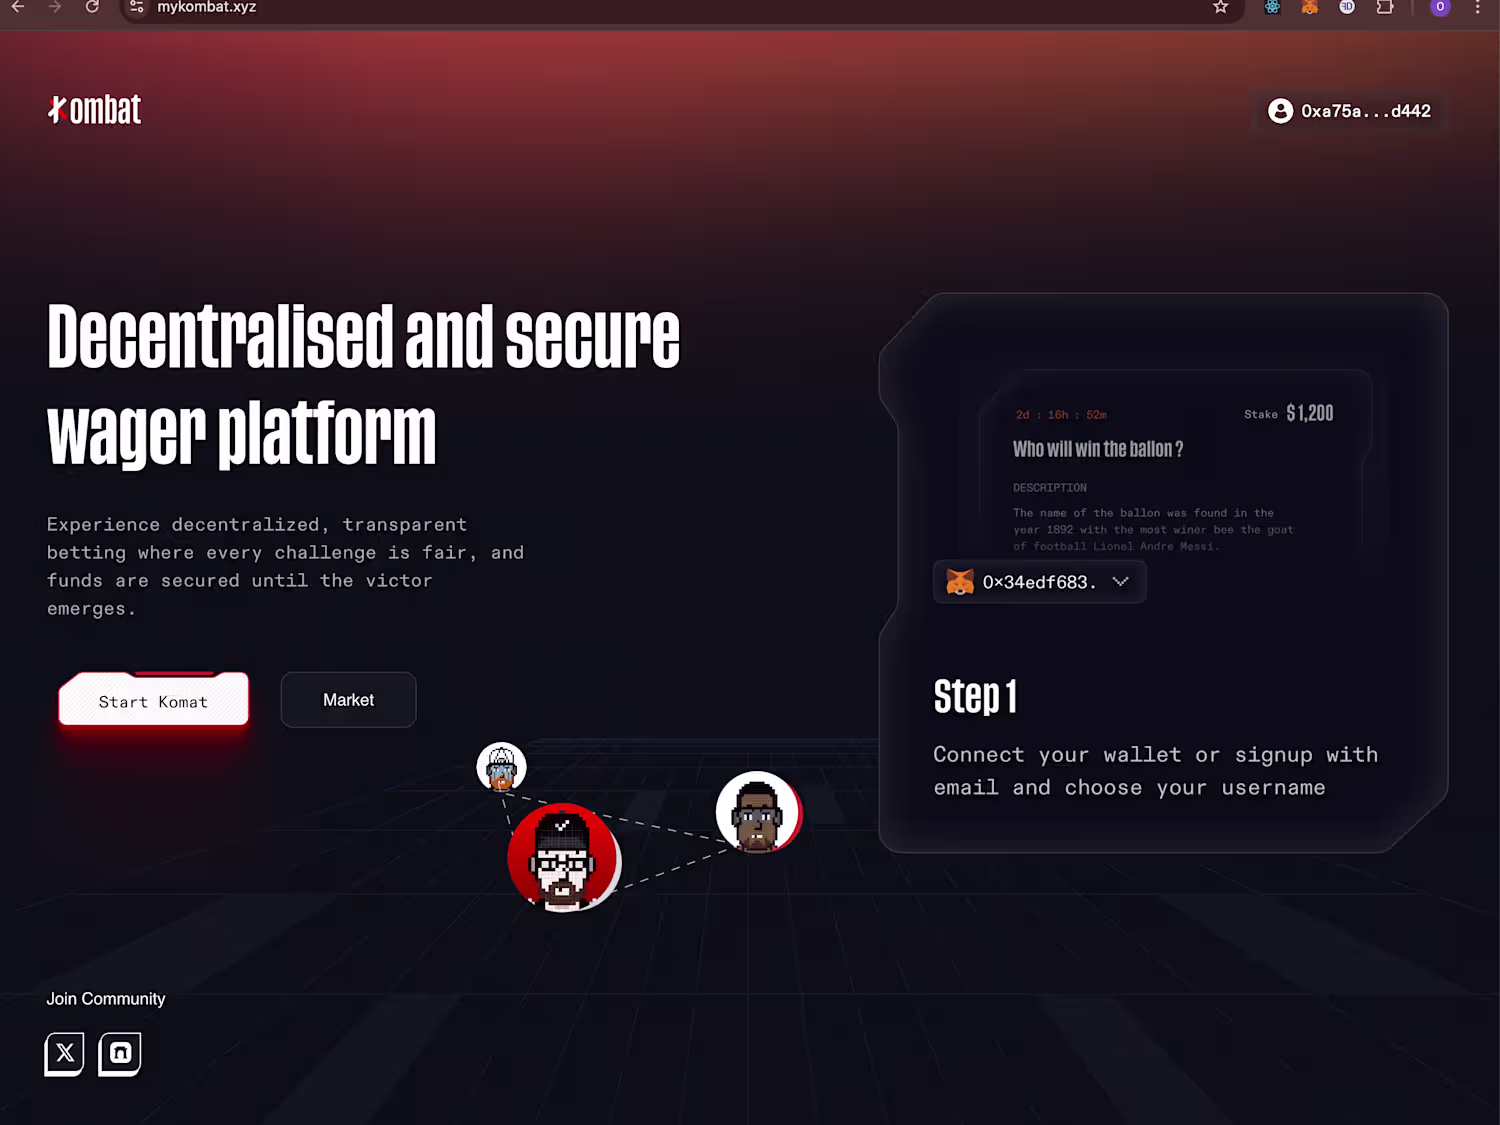Viewport: 1500px width, 1125px height.
Task: Open the React Developer Tools extension
Action: point(1272,7)
